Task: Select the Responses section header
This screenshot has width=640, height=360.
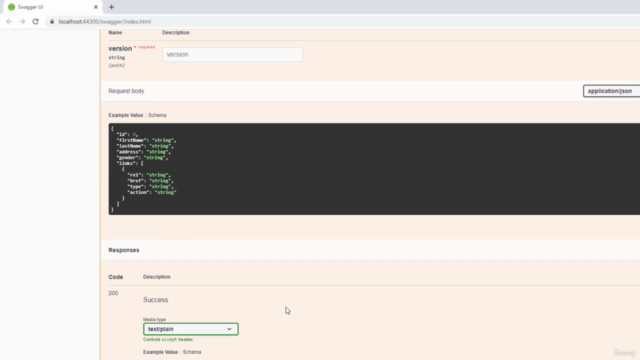Action: tap(124, 250)
